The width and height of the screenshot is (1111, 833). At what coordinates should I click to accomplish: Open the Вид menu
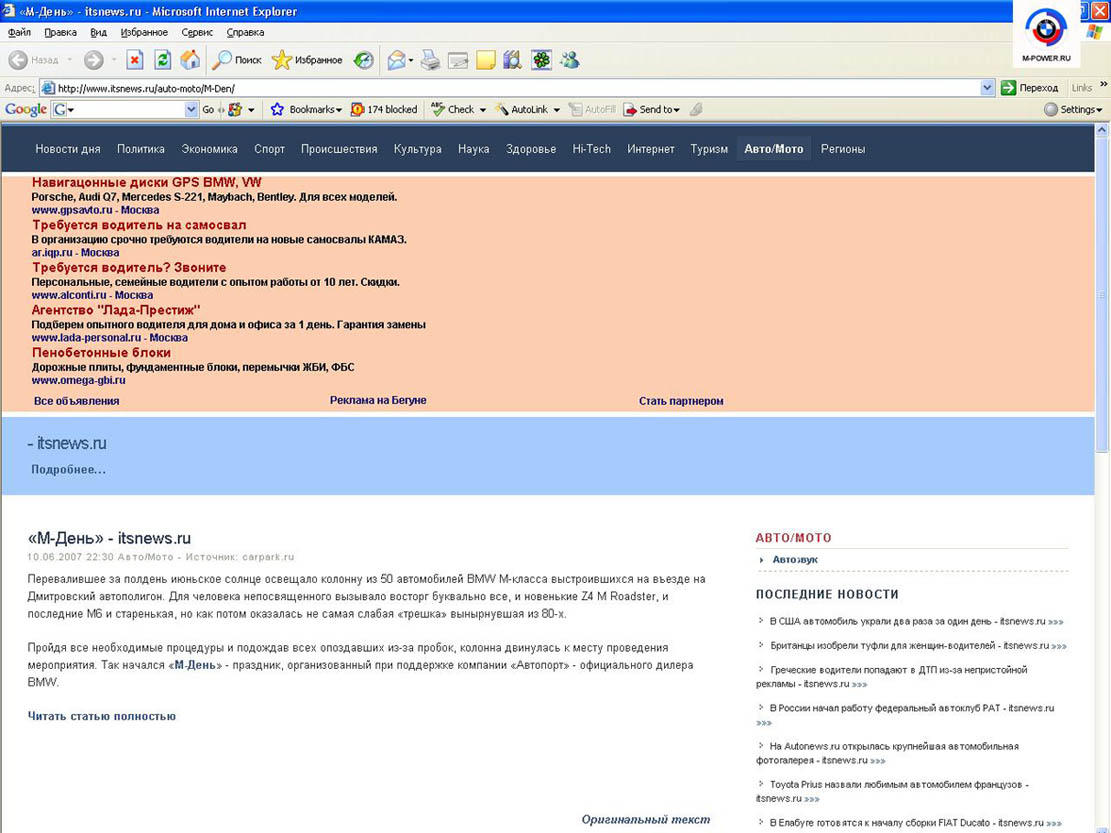point(98,33)
